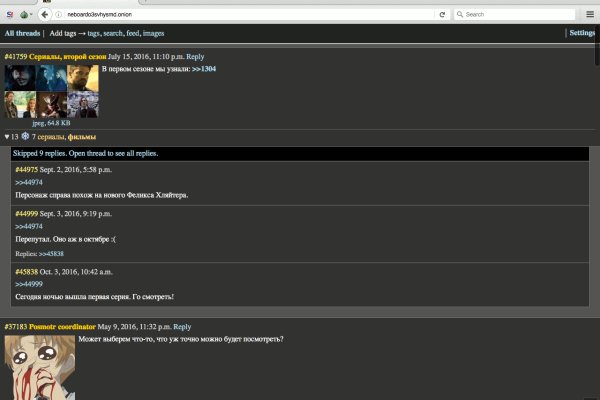This screenshot has width=600, height=400.
Task: Click the NoScript S toolbar icon
Action: pos(9,15)
